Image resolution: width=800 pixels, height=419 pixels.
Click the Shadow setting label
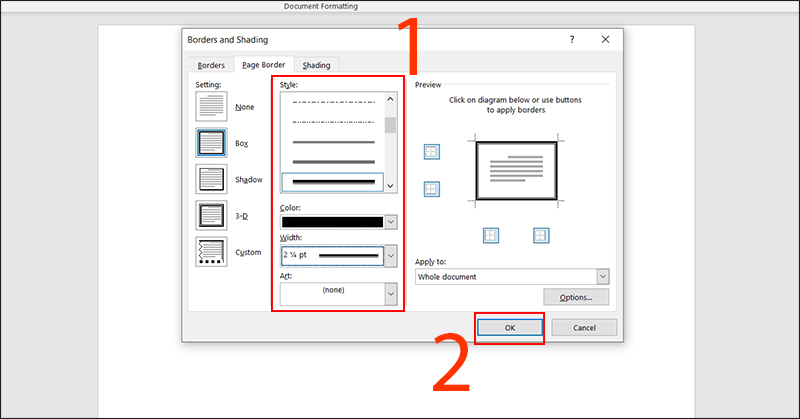(x=248, y=180)
